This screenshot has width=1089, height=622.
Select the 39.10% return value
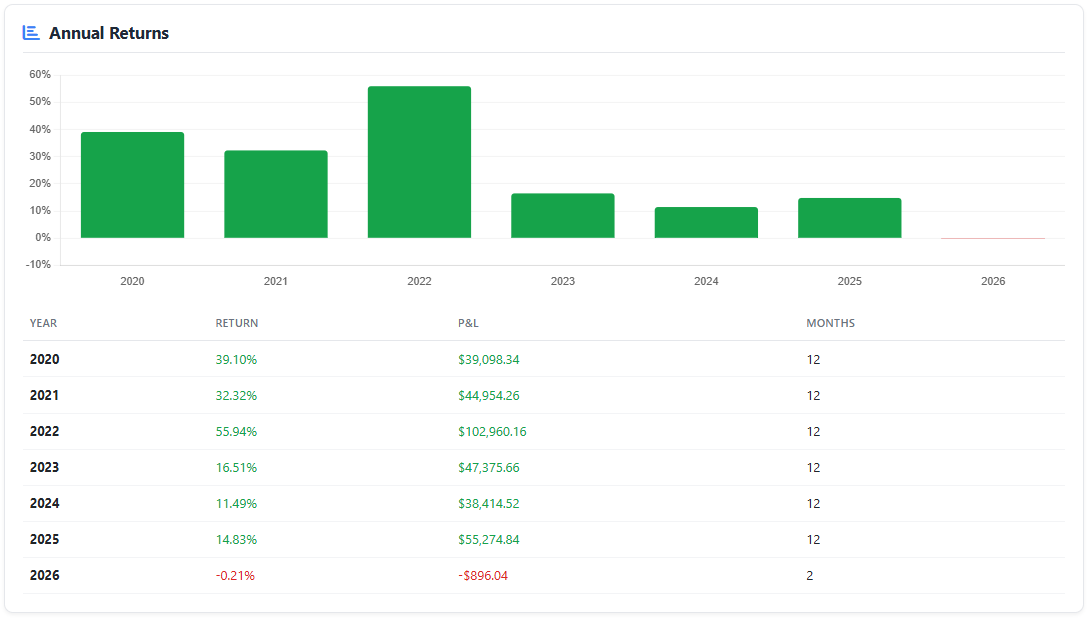point(236,359)
